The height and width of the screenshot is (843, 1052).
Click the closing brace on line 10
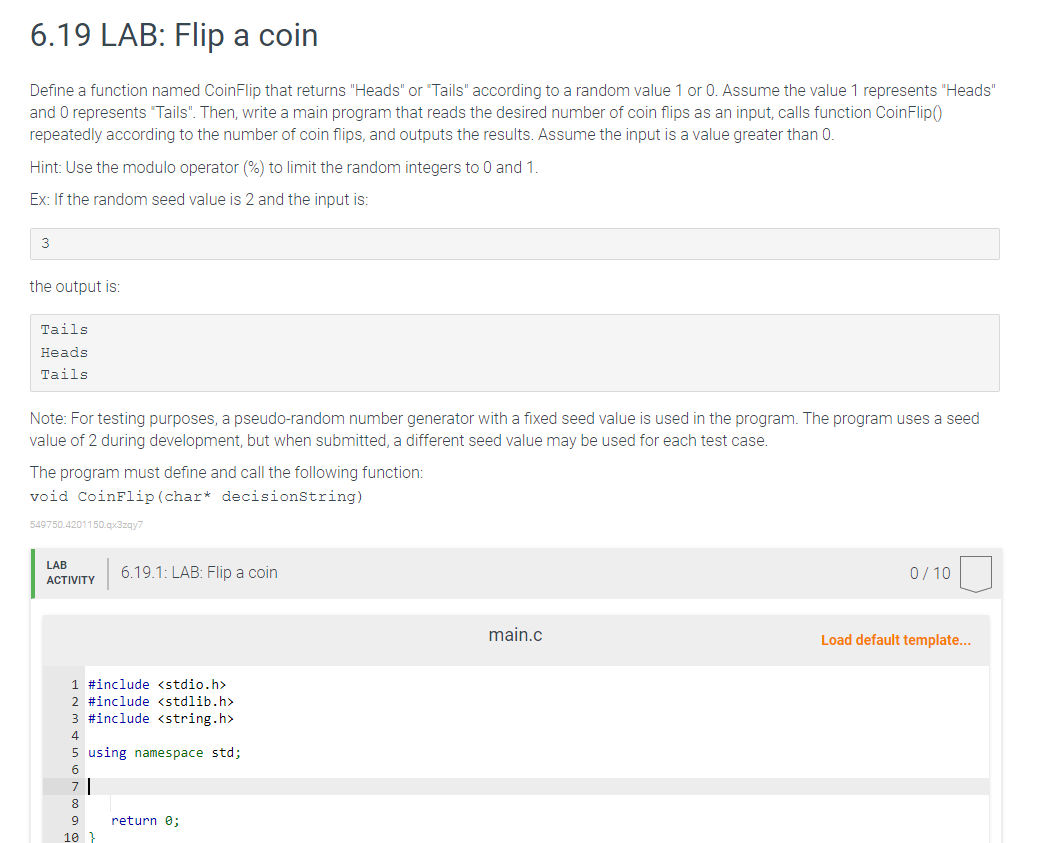click(91, 837)
